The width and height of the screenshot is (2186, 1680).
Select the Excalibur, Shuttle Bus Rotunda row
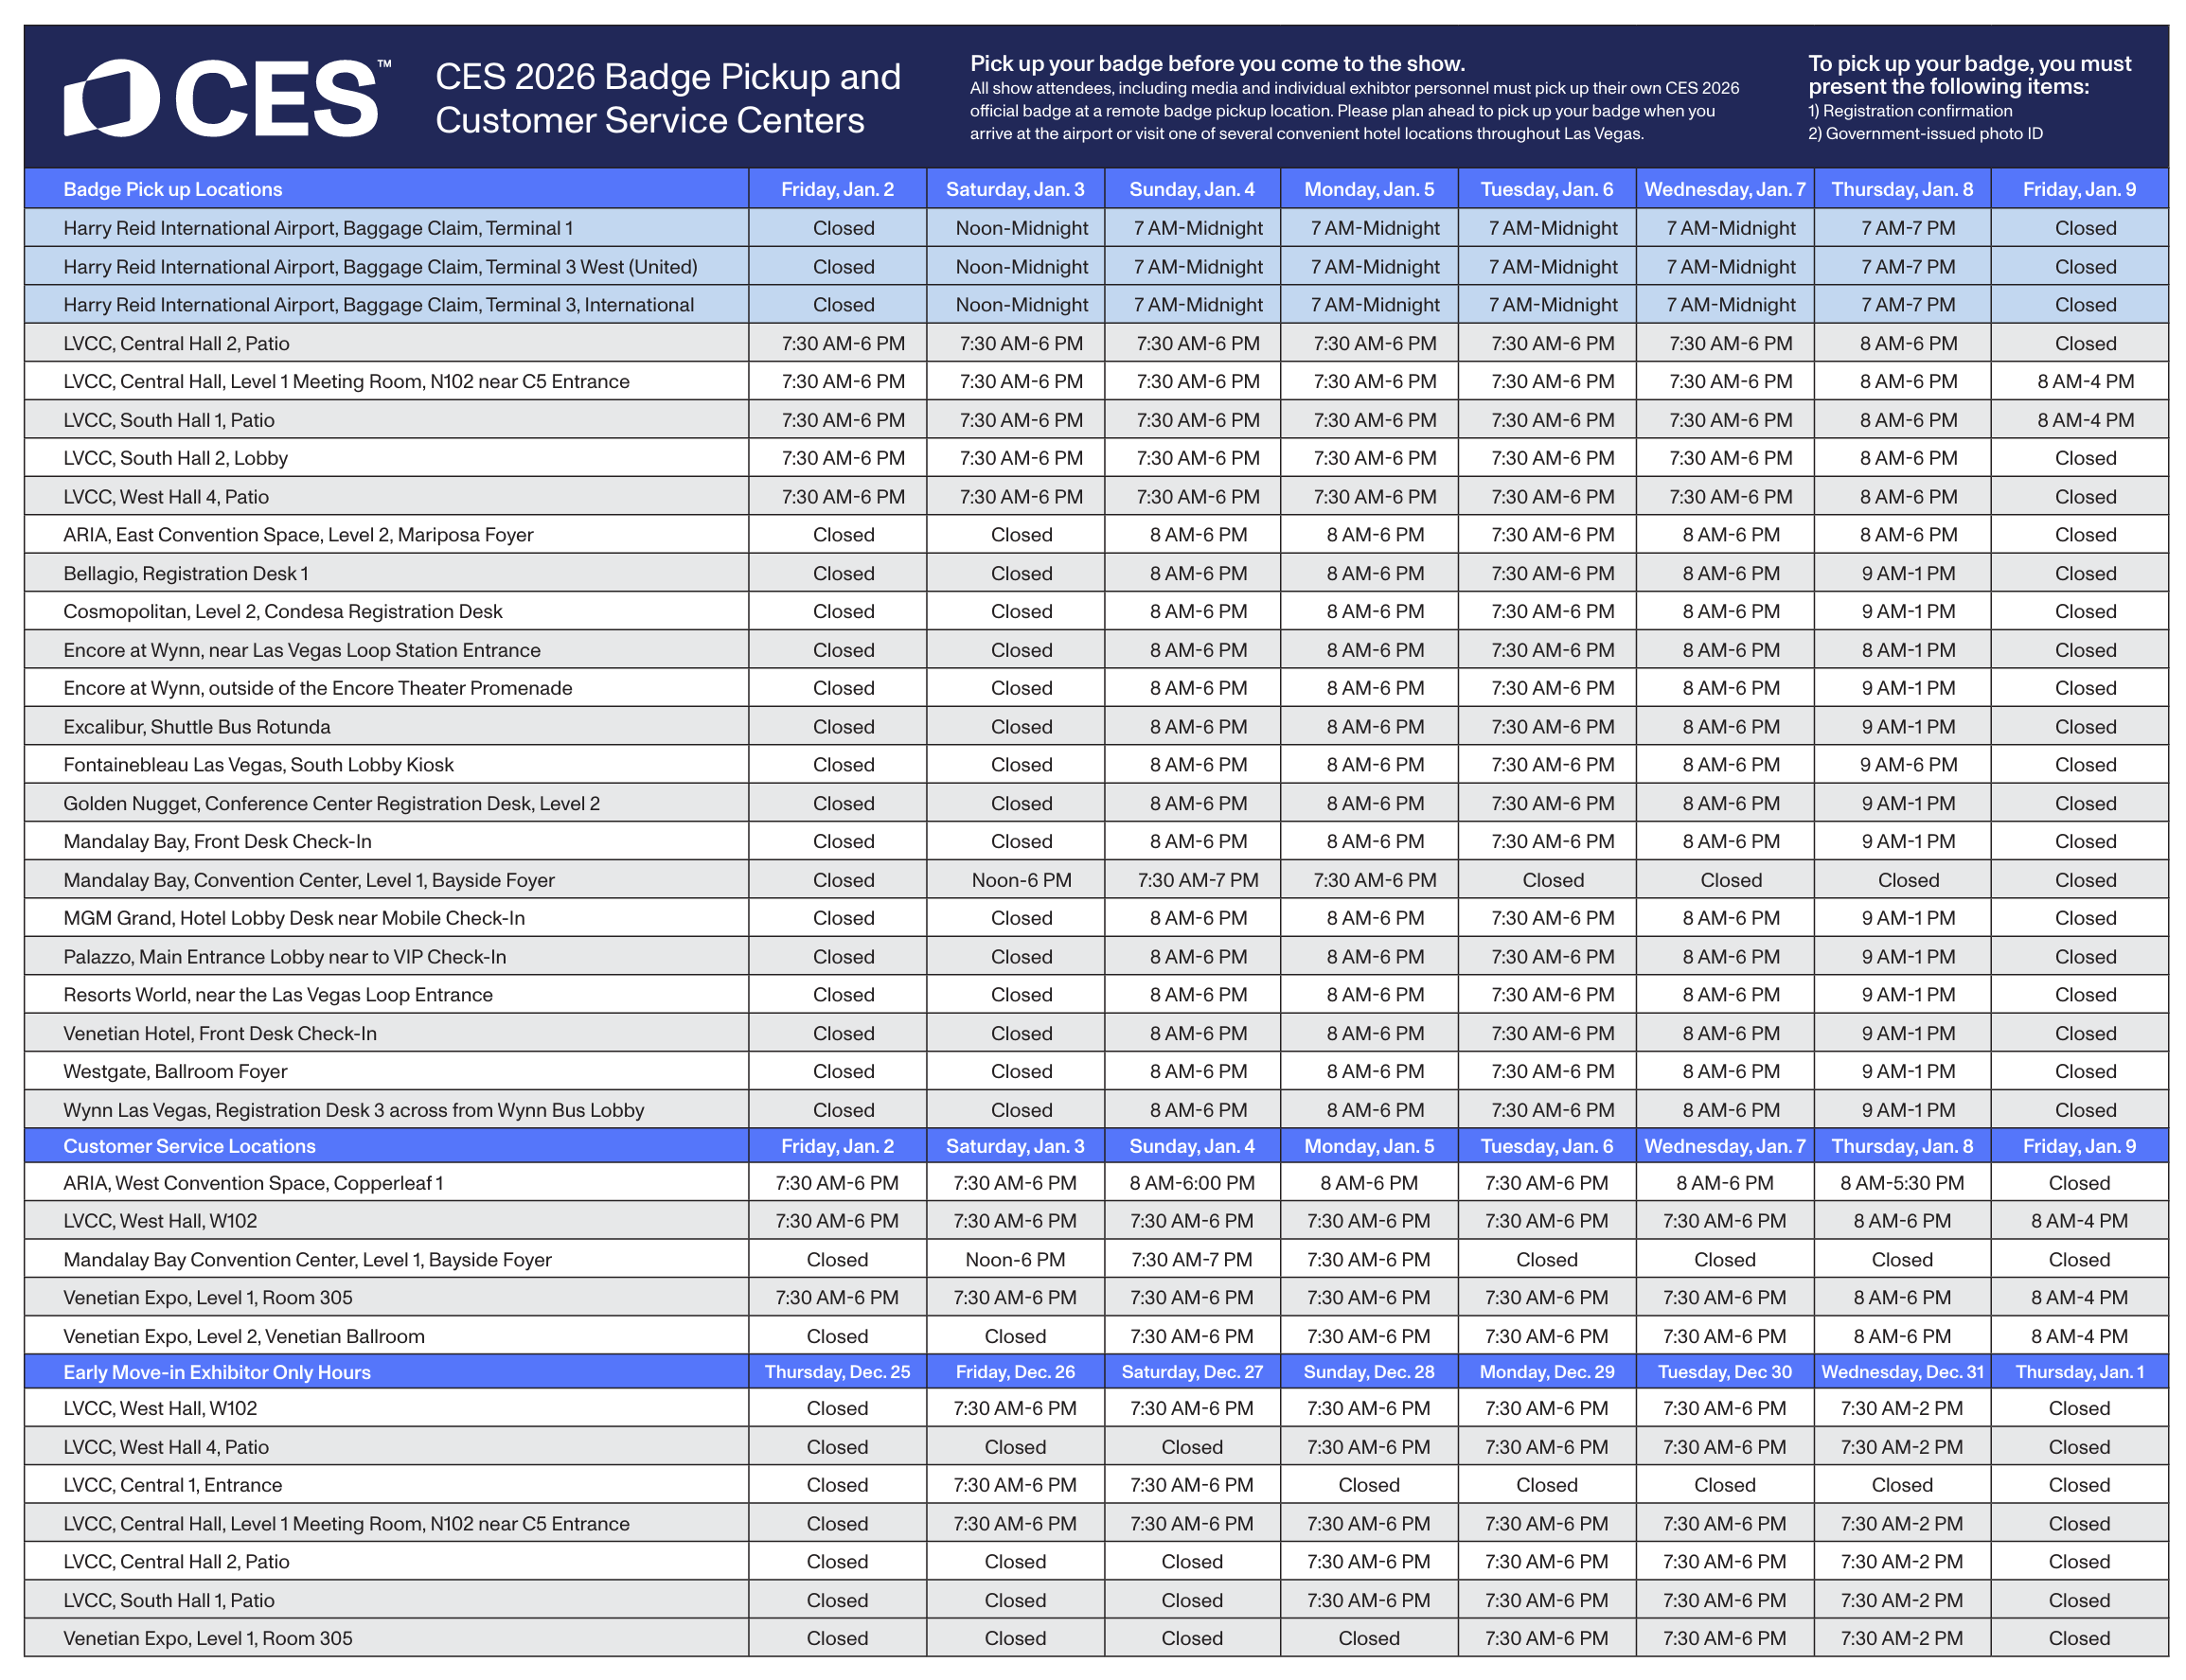196,726
